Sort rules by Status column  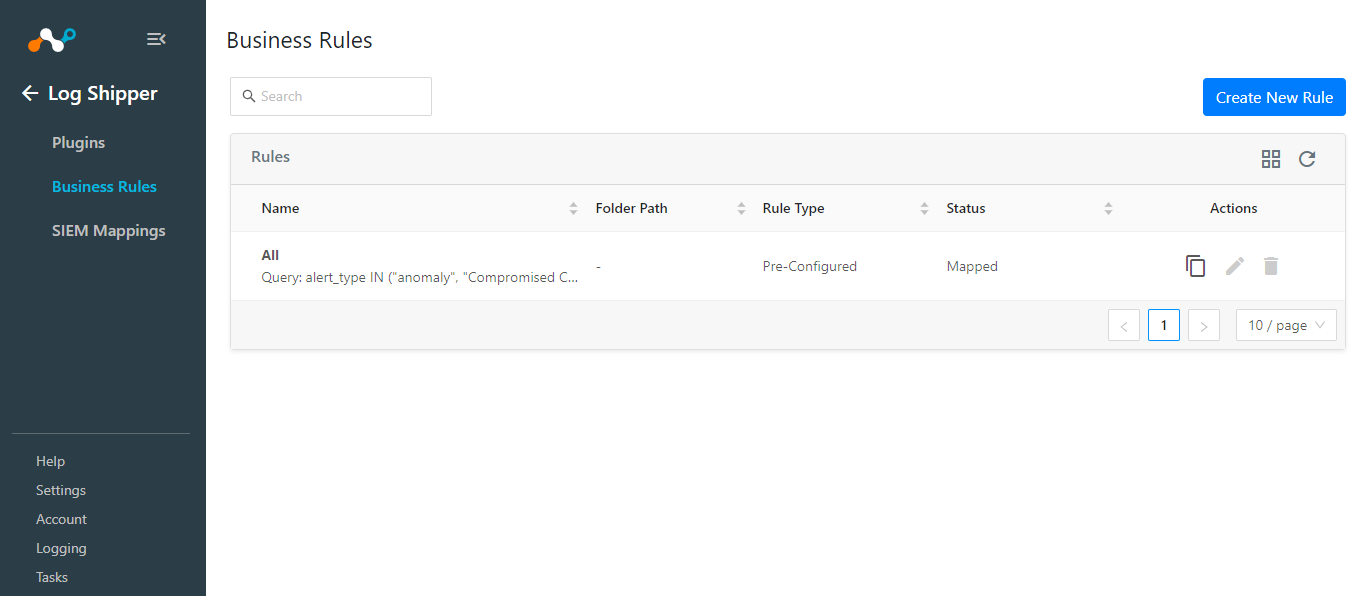click(1108, 207)
